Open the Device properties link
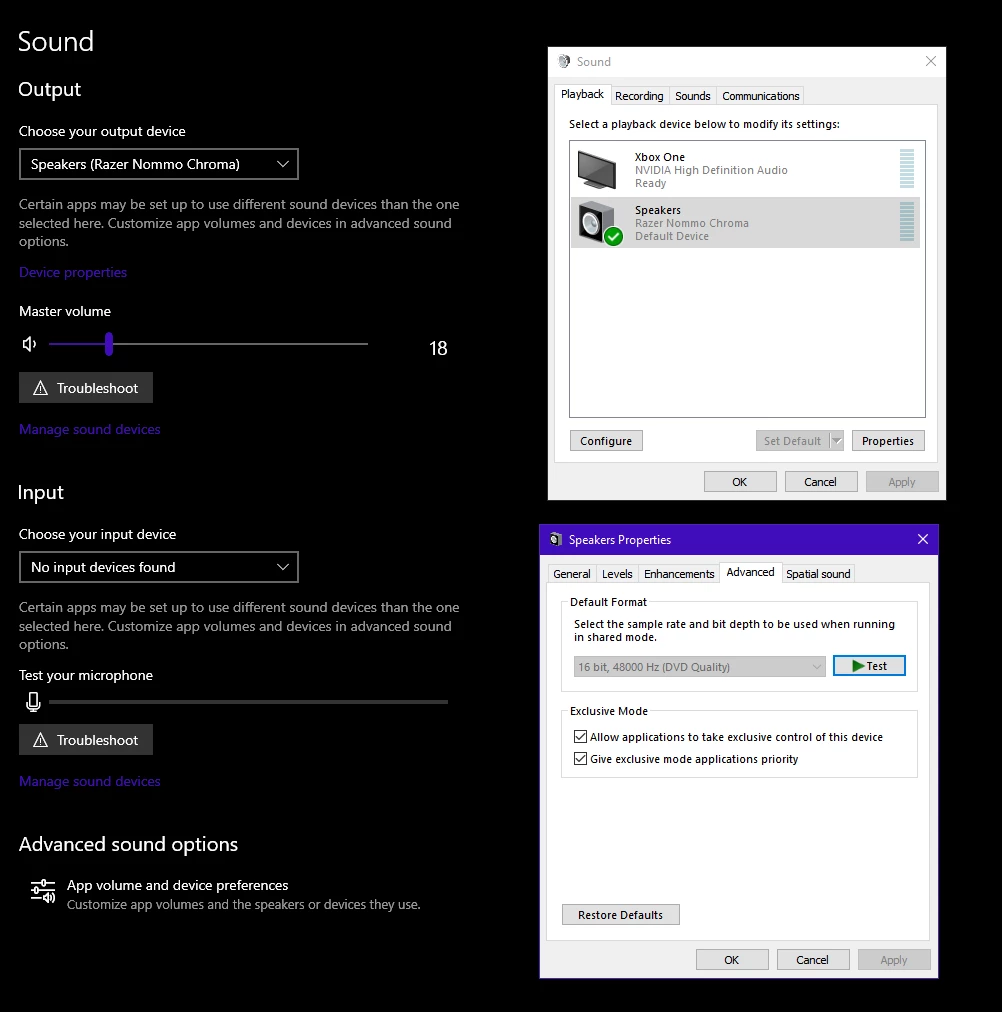1002x1012 pixels. coord(73,272)
